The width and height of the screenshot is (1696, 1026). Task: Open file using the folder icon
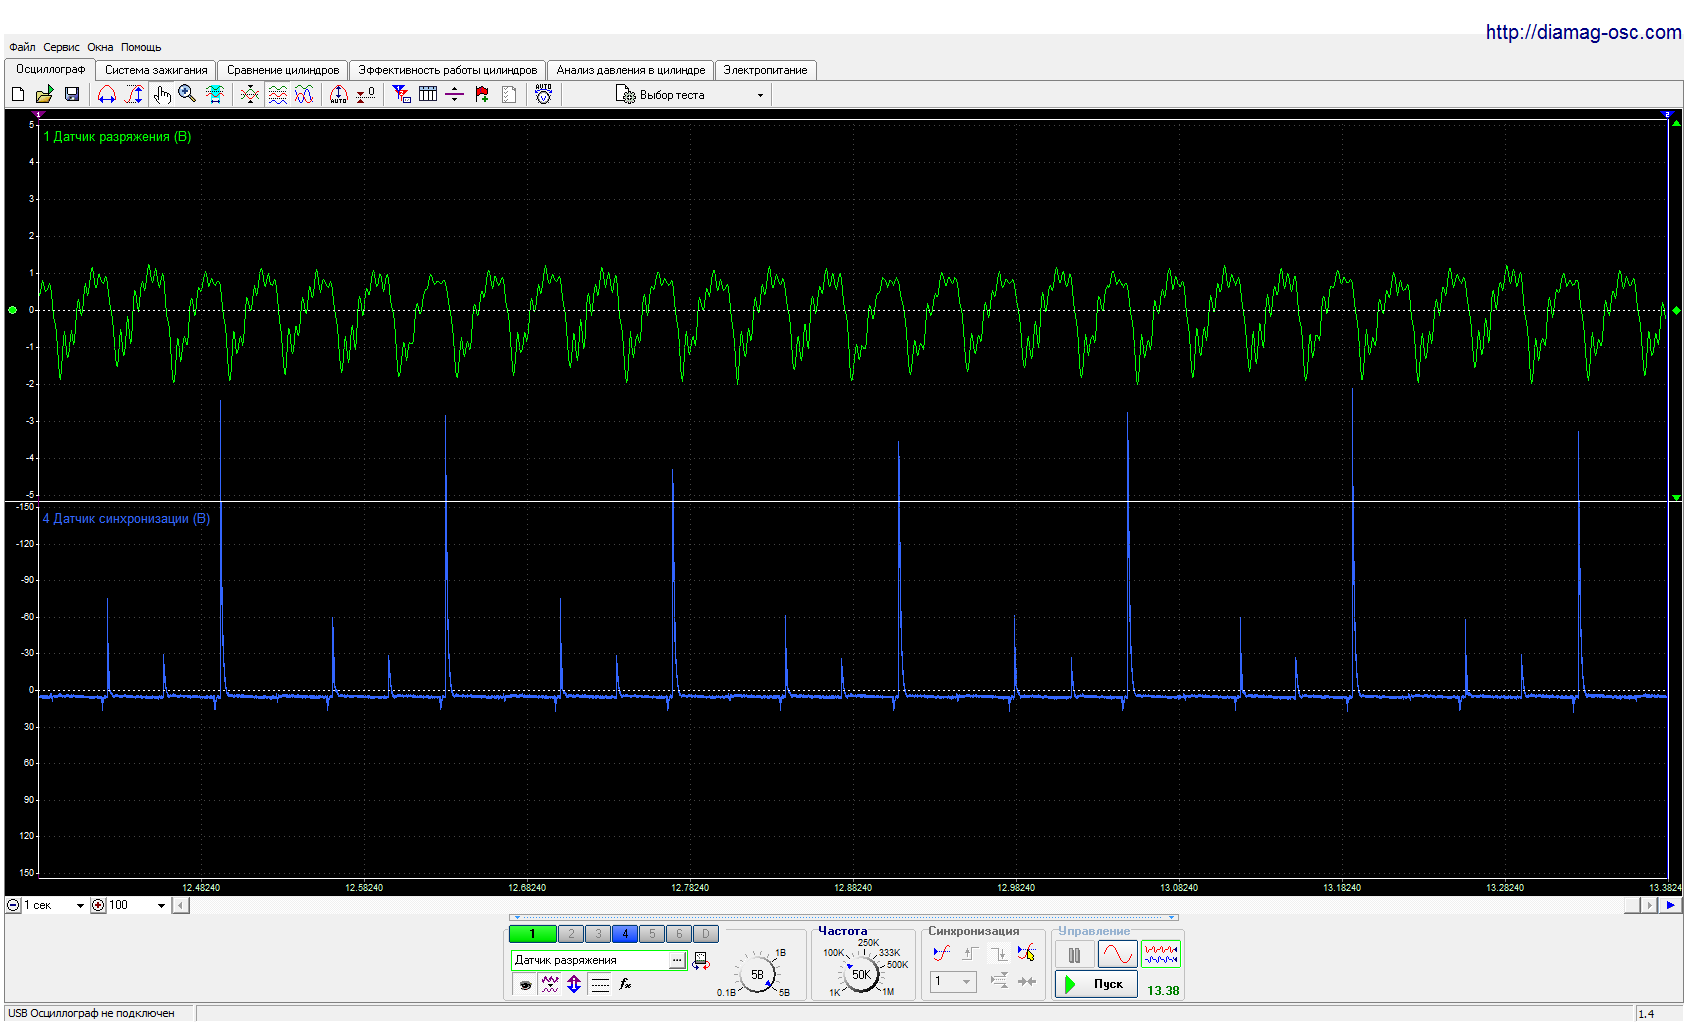click(44, 94)
